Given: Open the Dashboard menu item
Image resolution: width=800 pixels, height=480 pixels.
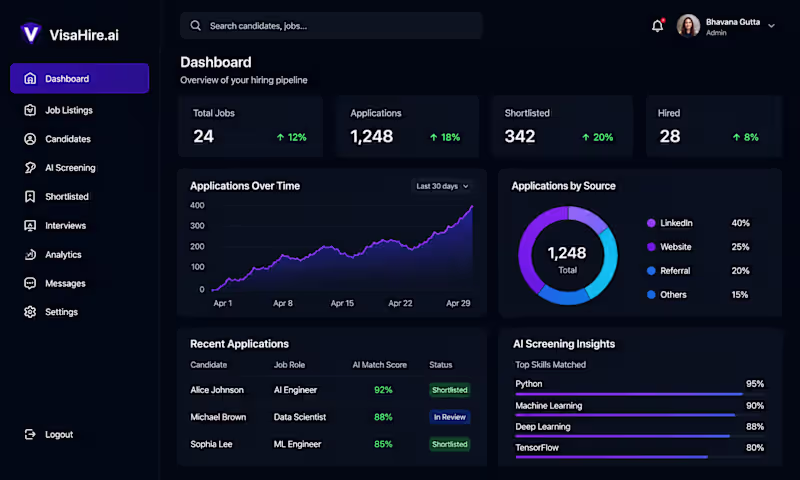Looking at the screenshot, I should click(x=80, y=79).
